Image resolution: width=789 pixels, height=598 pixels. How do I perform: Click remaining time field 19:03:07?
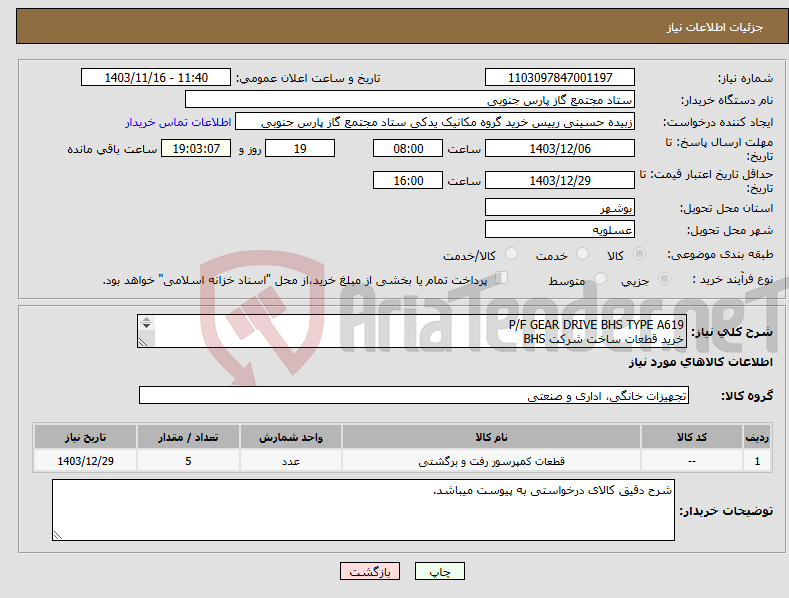coord(196,148)
